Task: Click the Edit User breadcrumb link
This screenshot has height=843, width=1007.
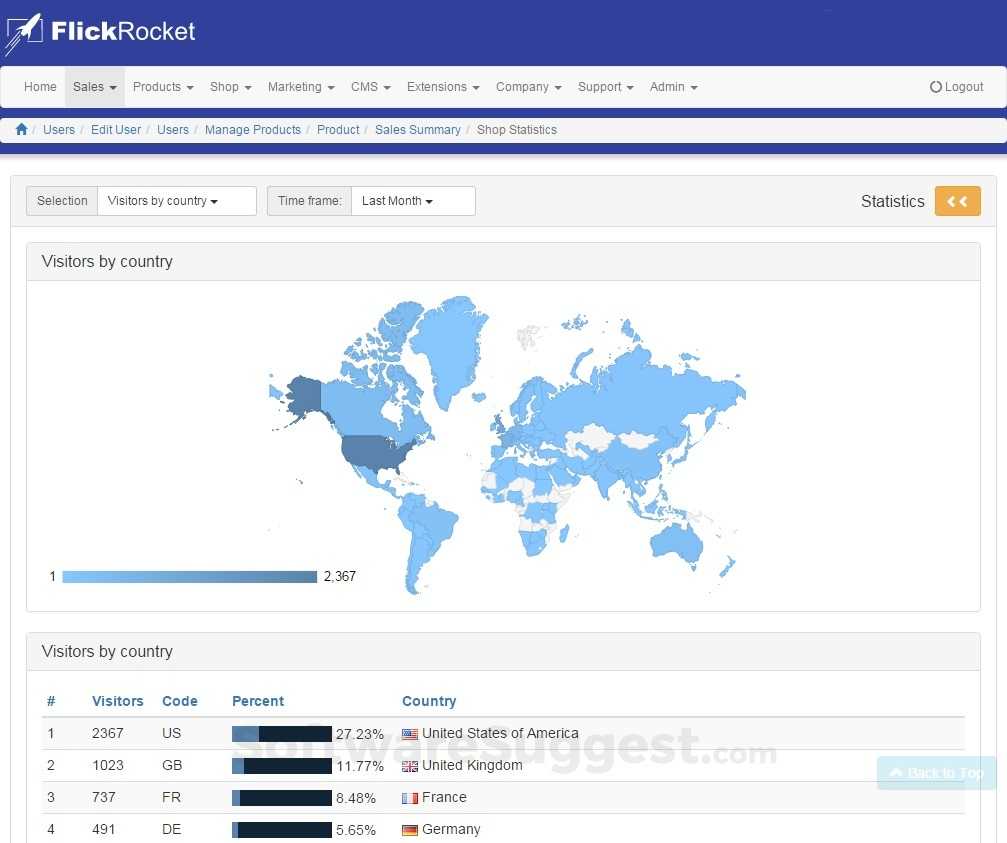Action: pos(115,129)
